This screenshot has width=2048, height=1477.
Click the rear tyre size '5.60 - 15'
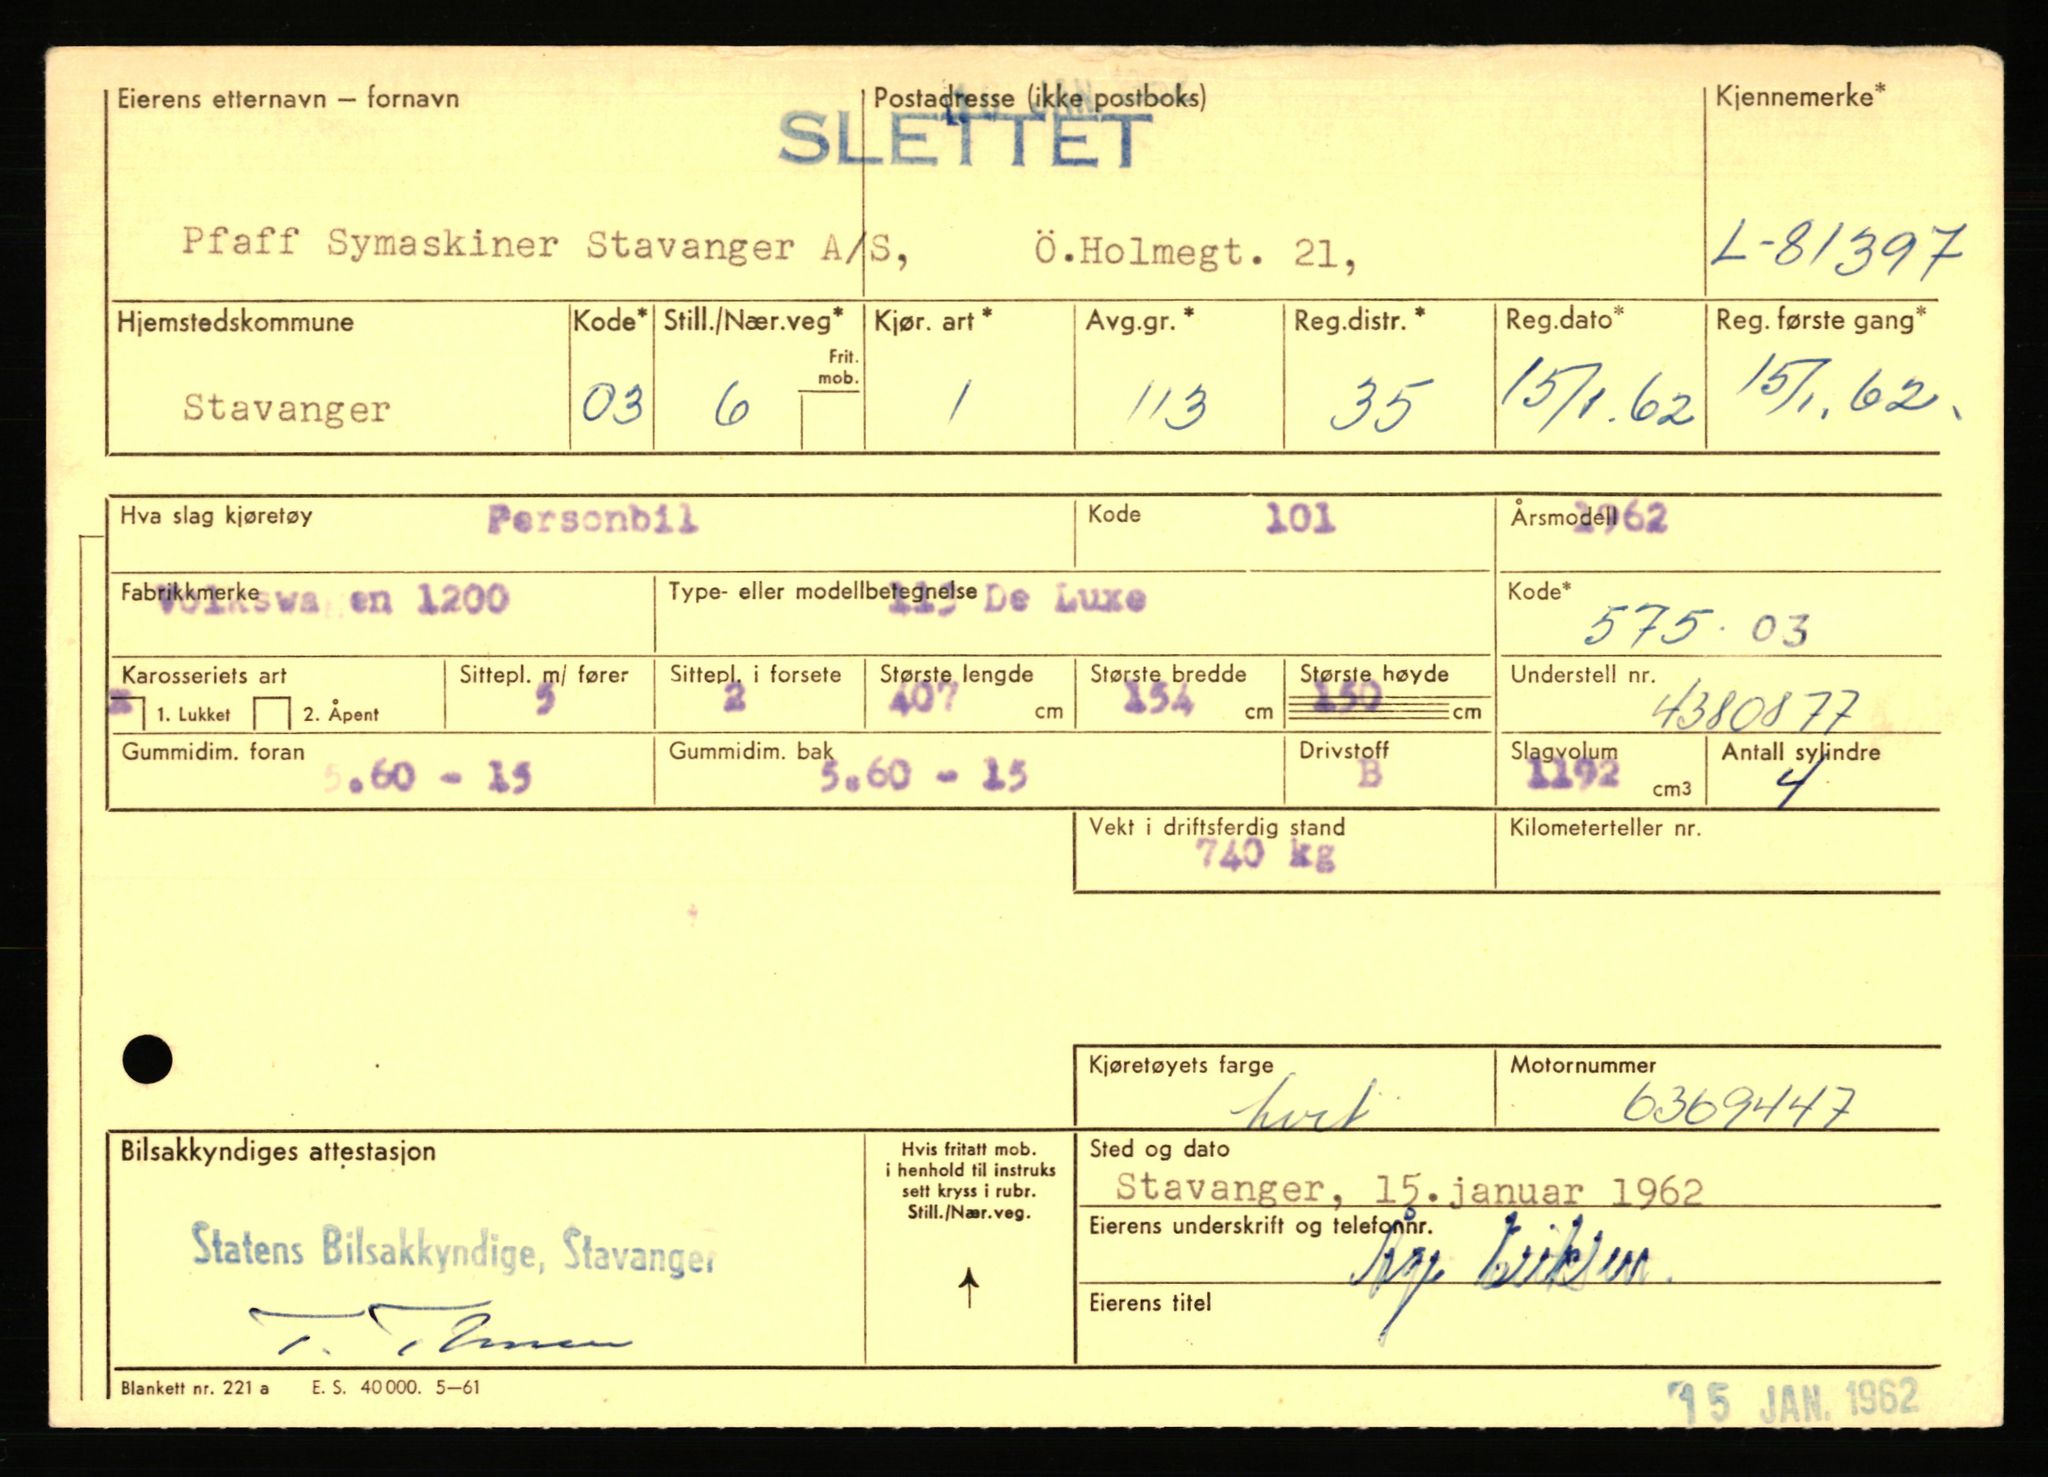coord(922,775)
